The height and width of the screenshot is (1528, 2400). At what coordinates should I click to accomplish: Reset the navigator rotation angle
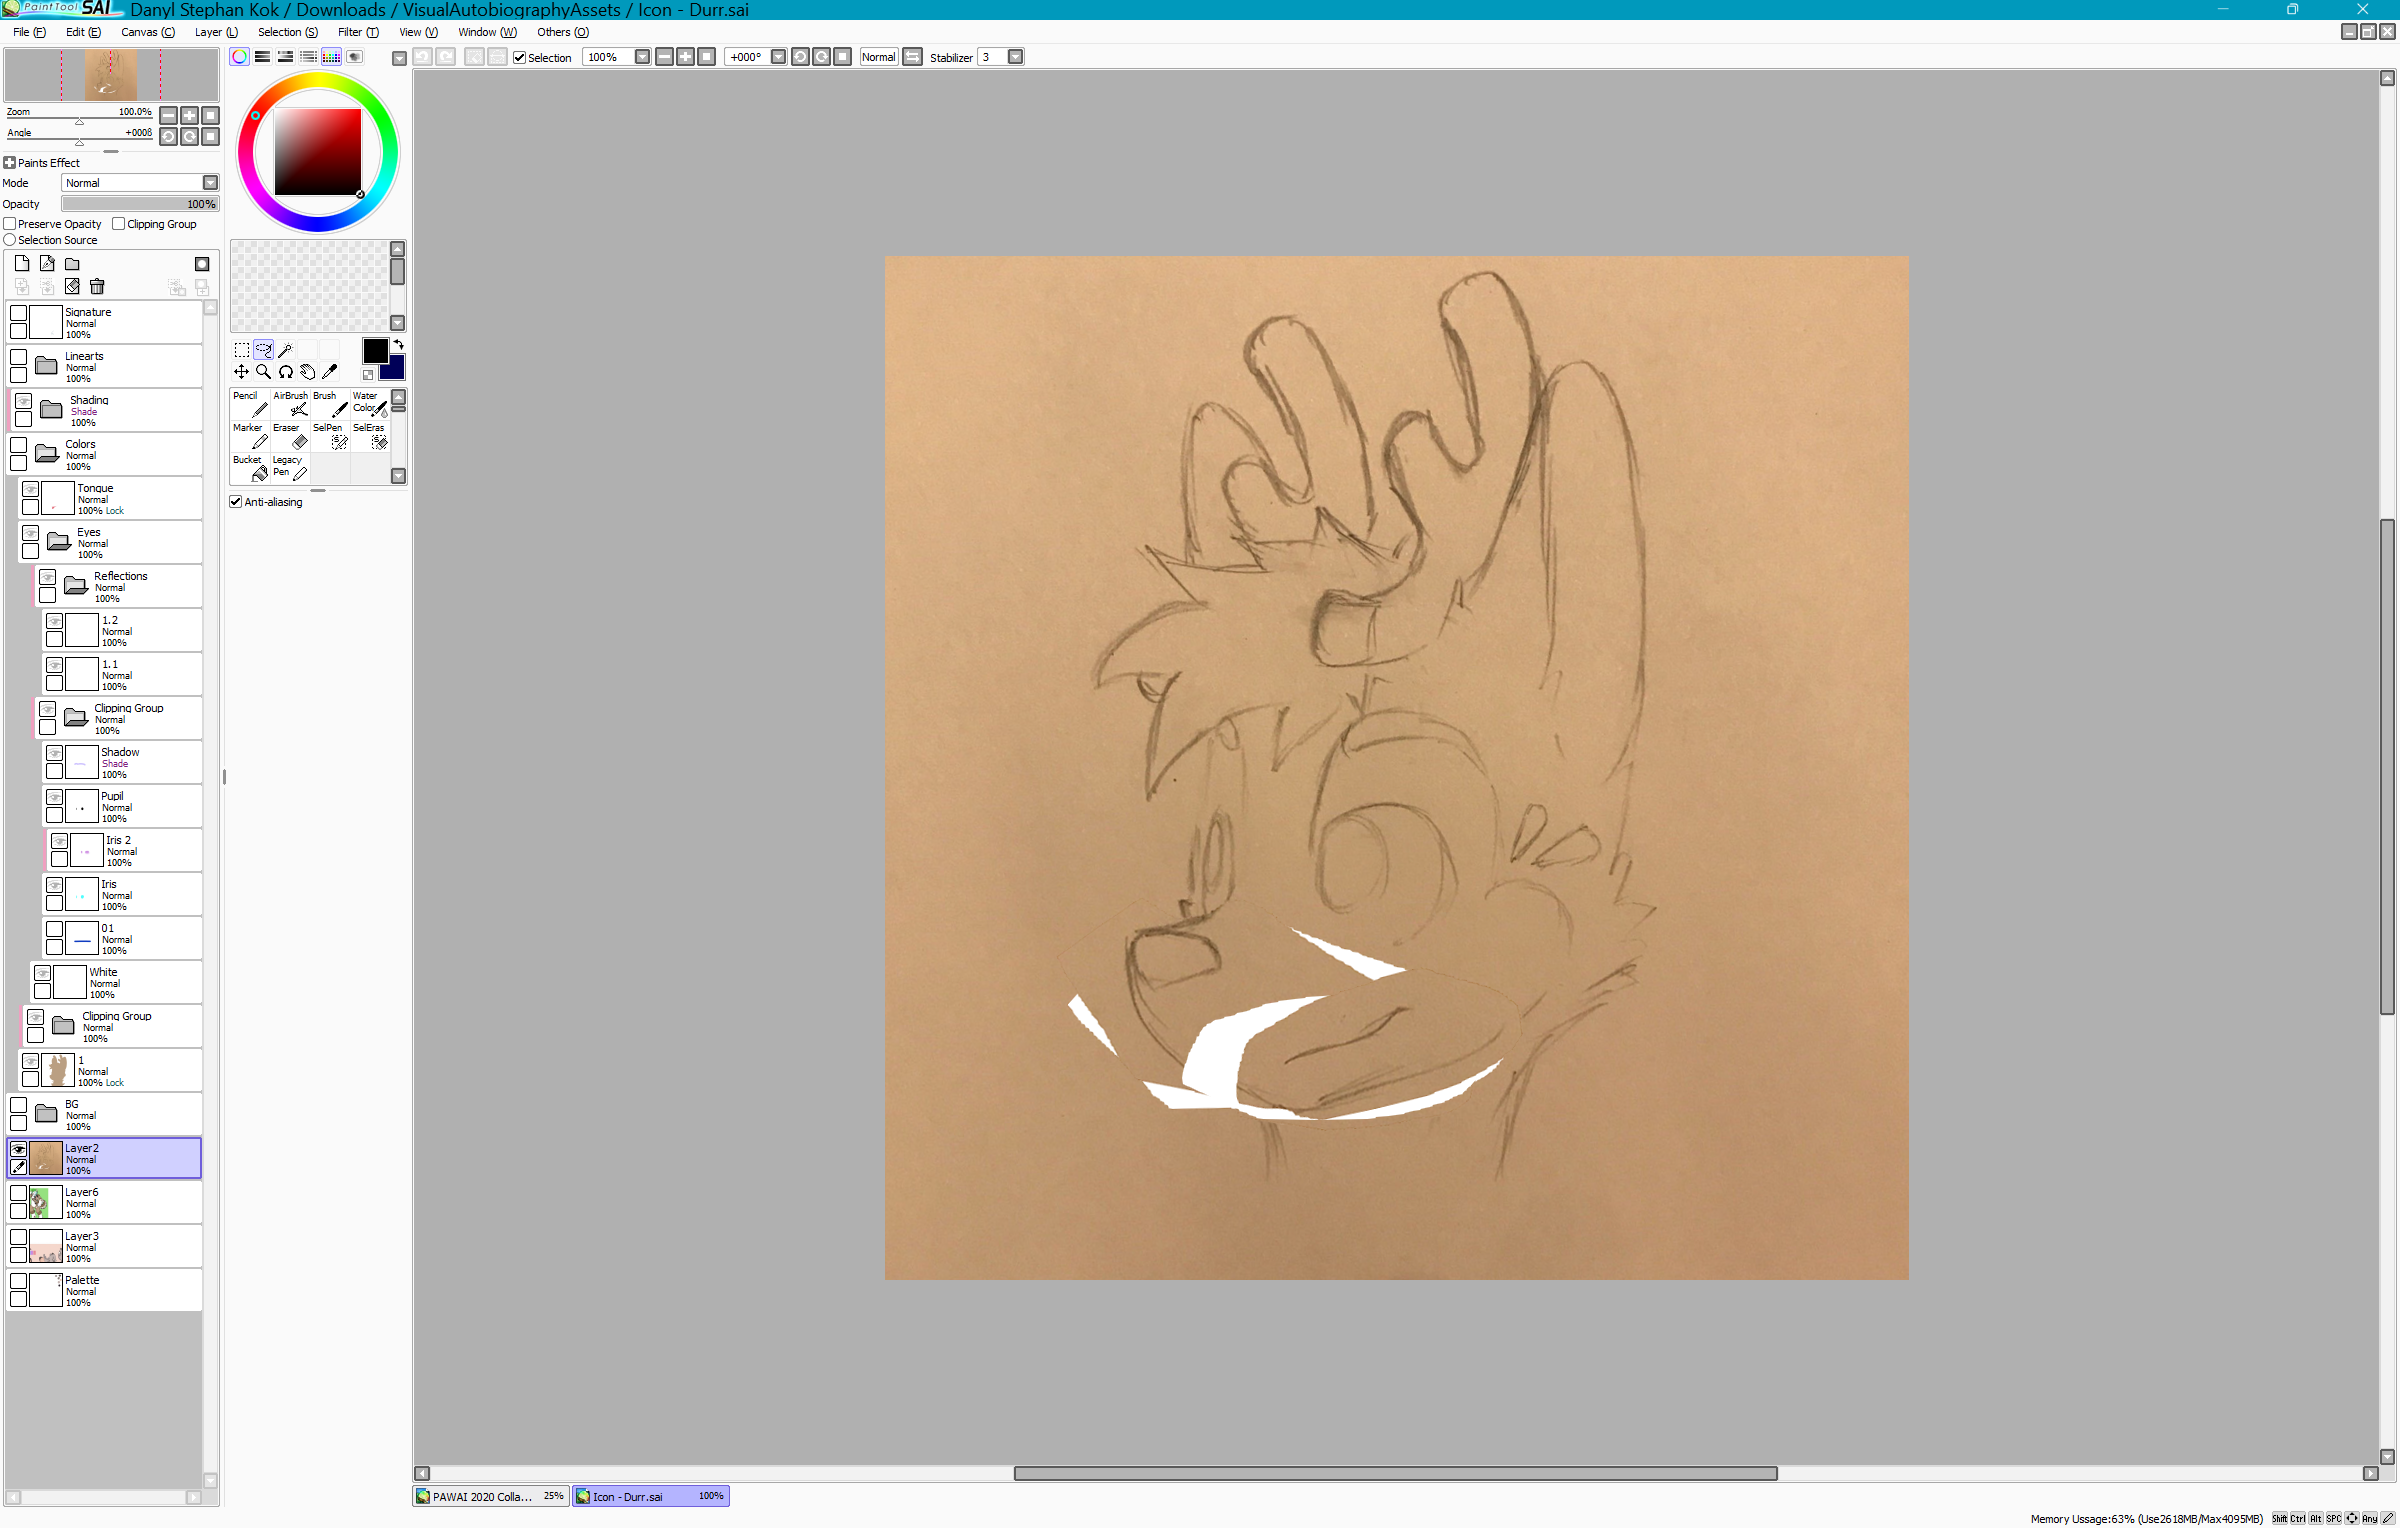[x=211, y=136]
